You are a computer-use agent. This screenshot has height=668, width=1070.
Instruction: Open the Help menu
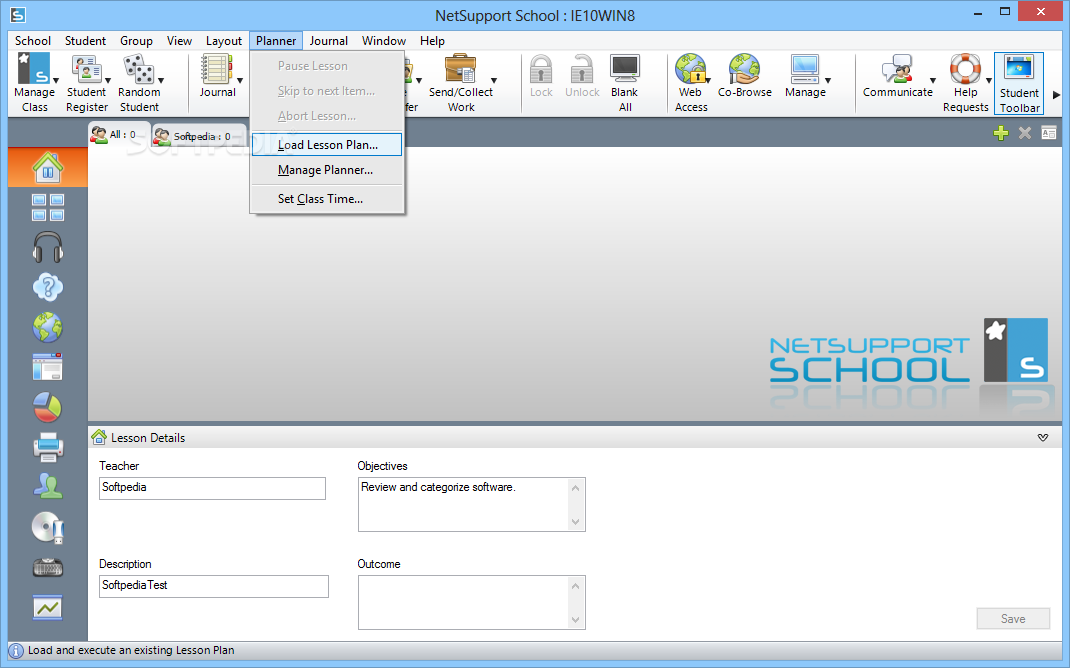(432, 41)
